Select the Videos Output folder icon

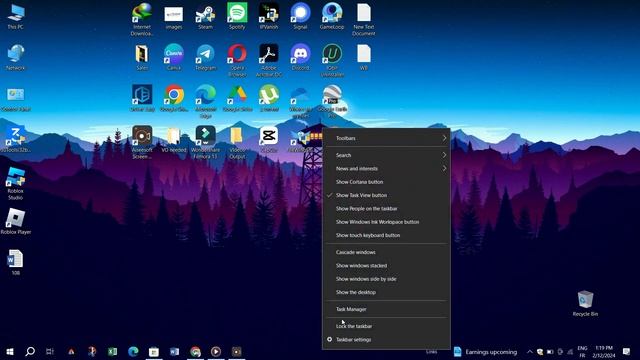[x=237, y=142]
